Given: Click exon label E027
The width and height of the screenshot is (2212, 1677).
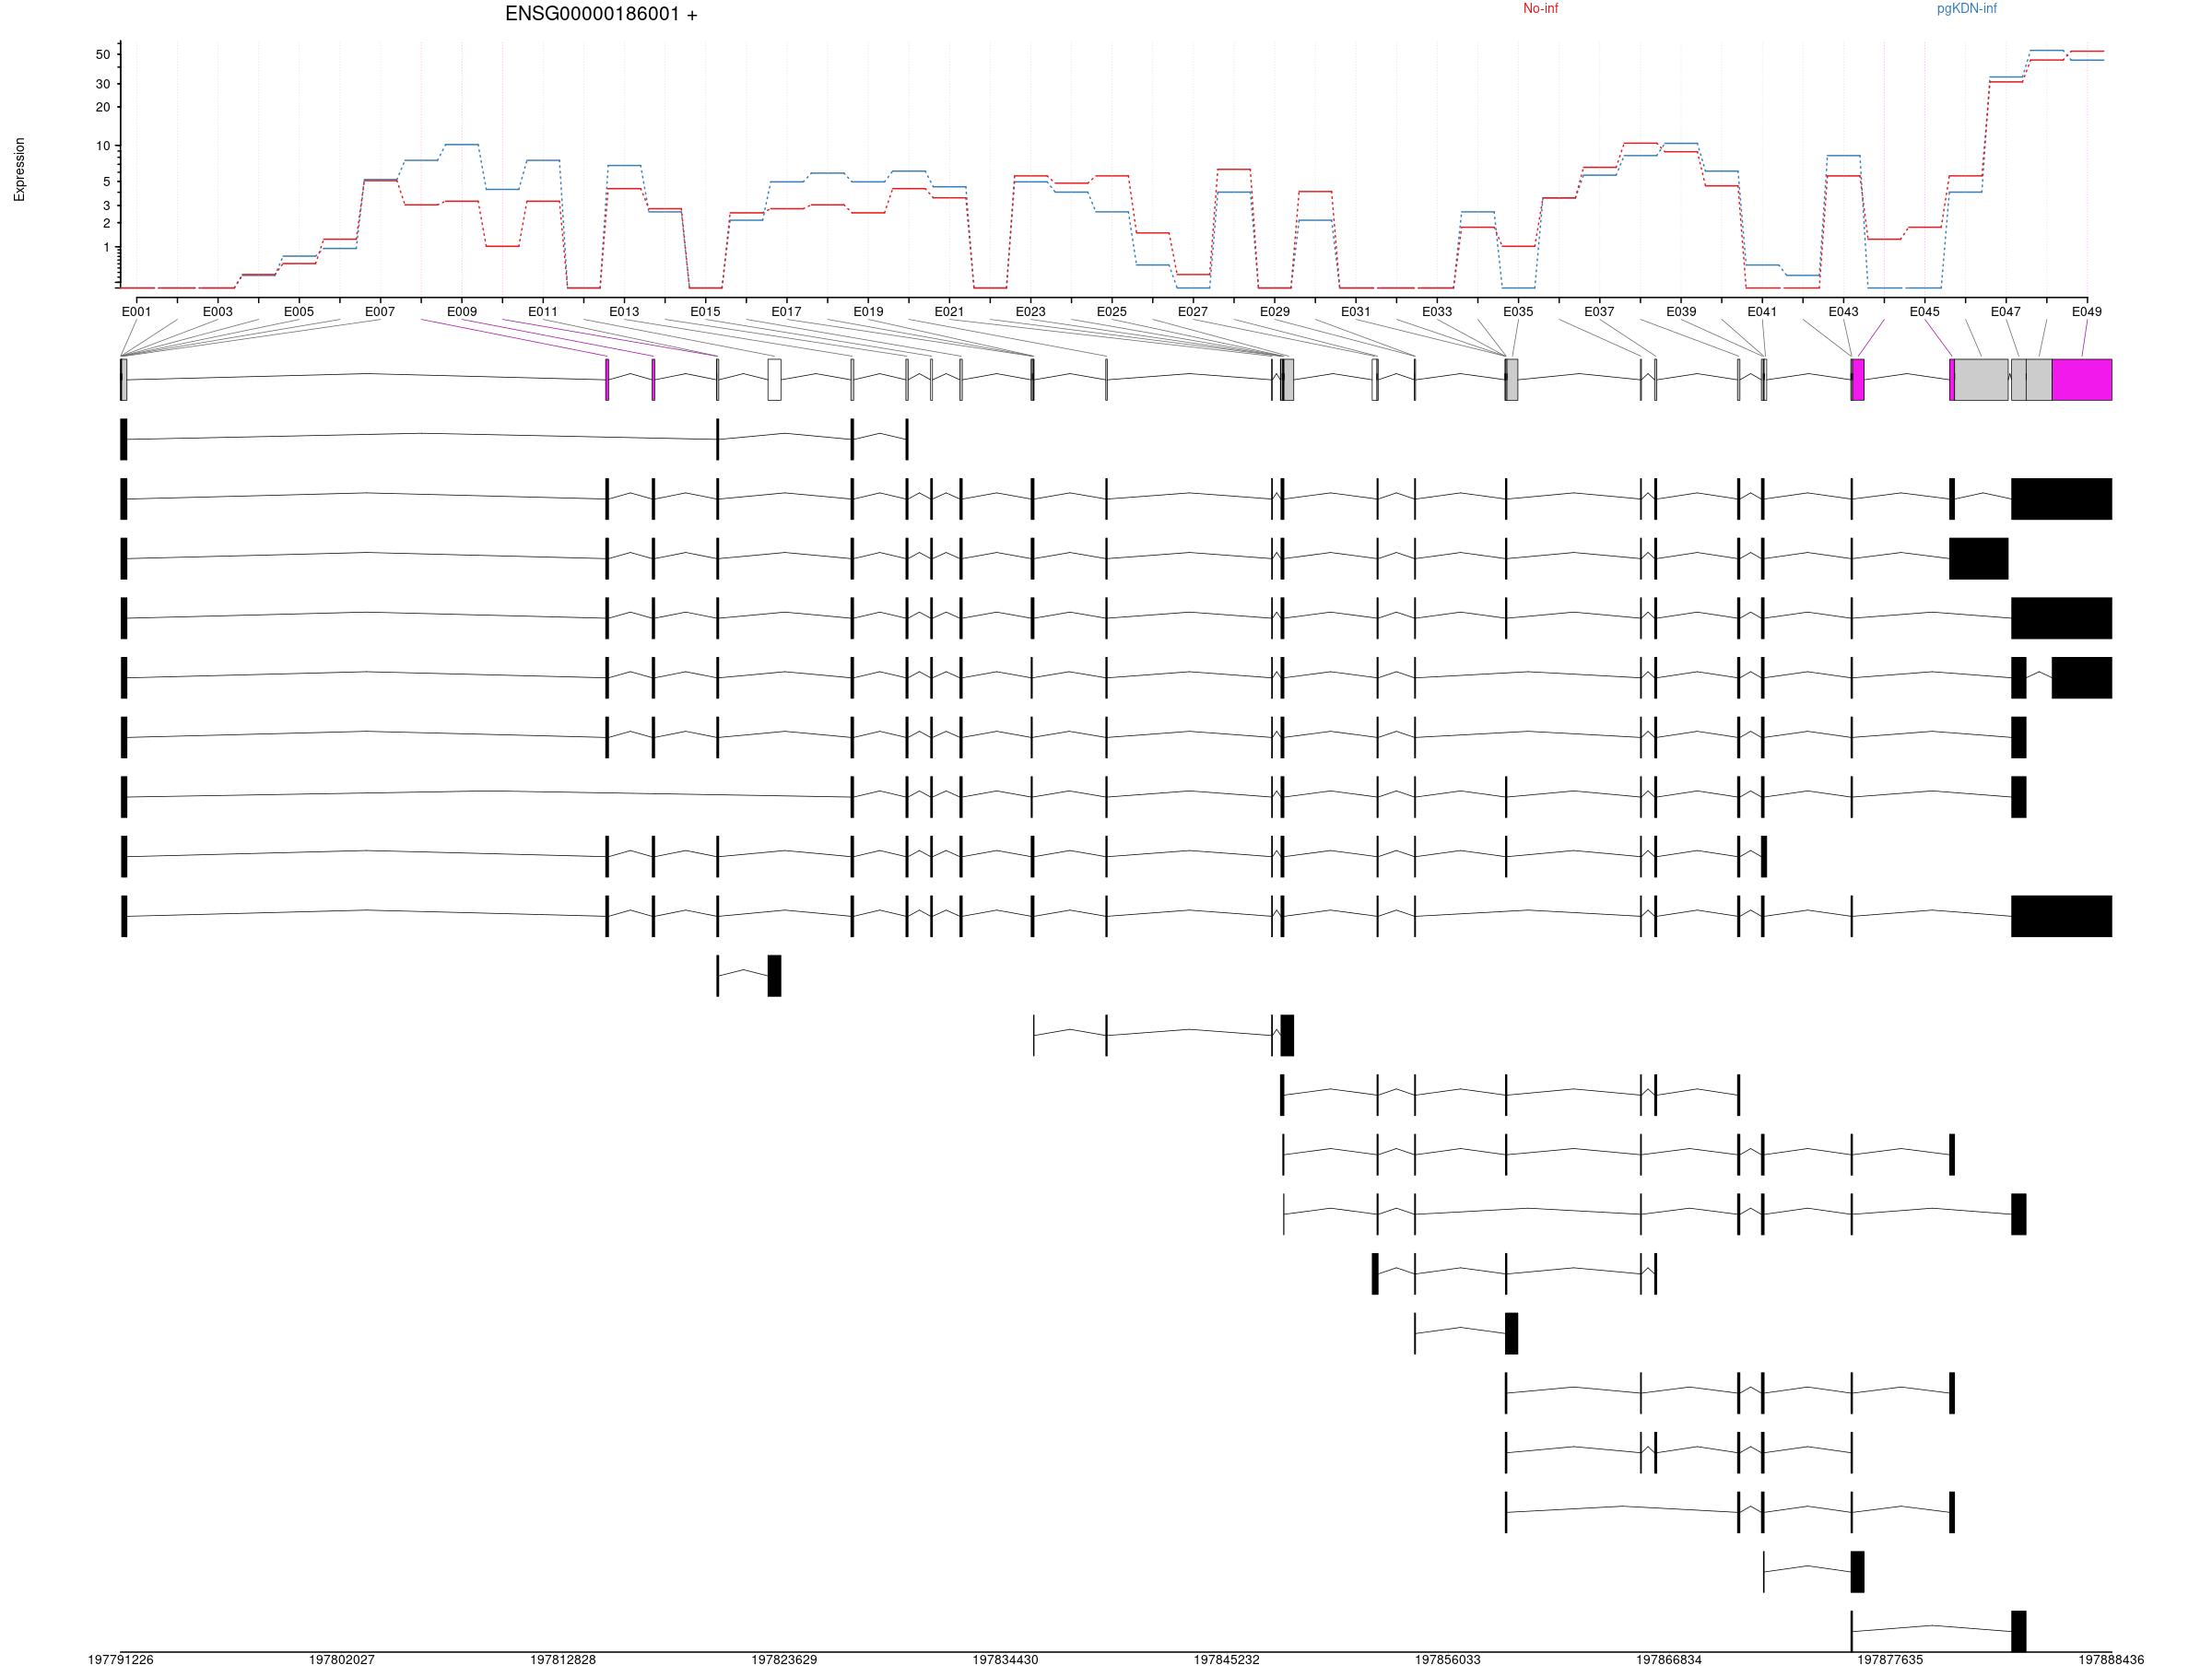Looking at the screenshot, I should (1192, 311).
